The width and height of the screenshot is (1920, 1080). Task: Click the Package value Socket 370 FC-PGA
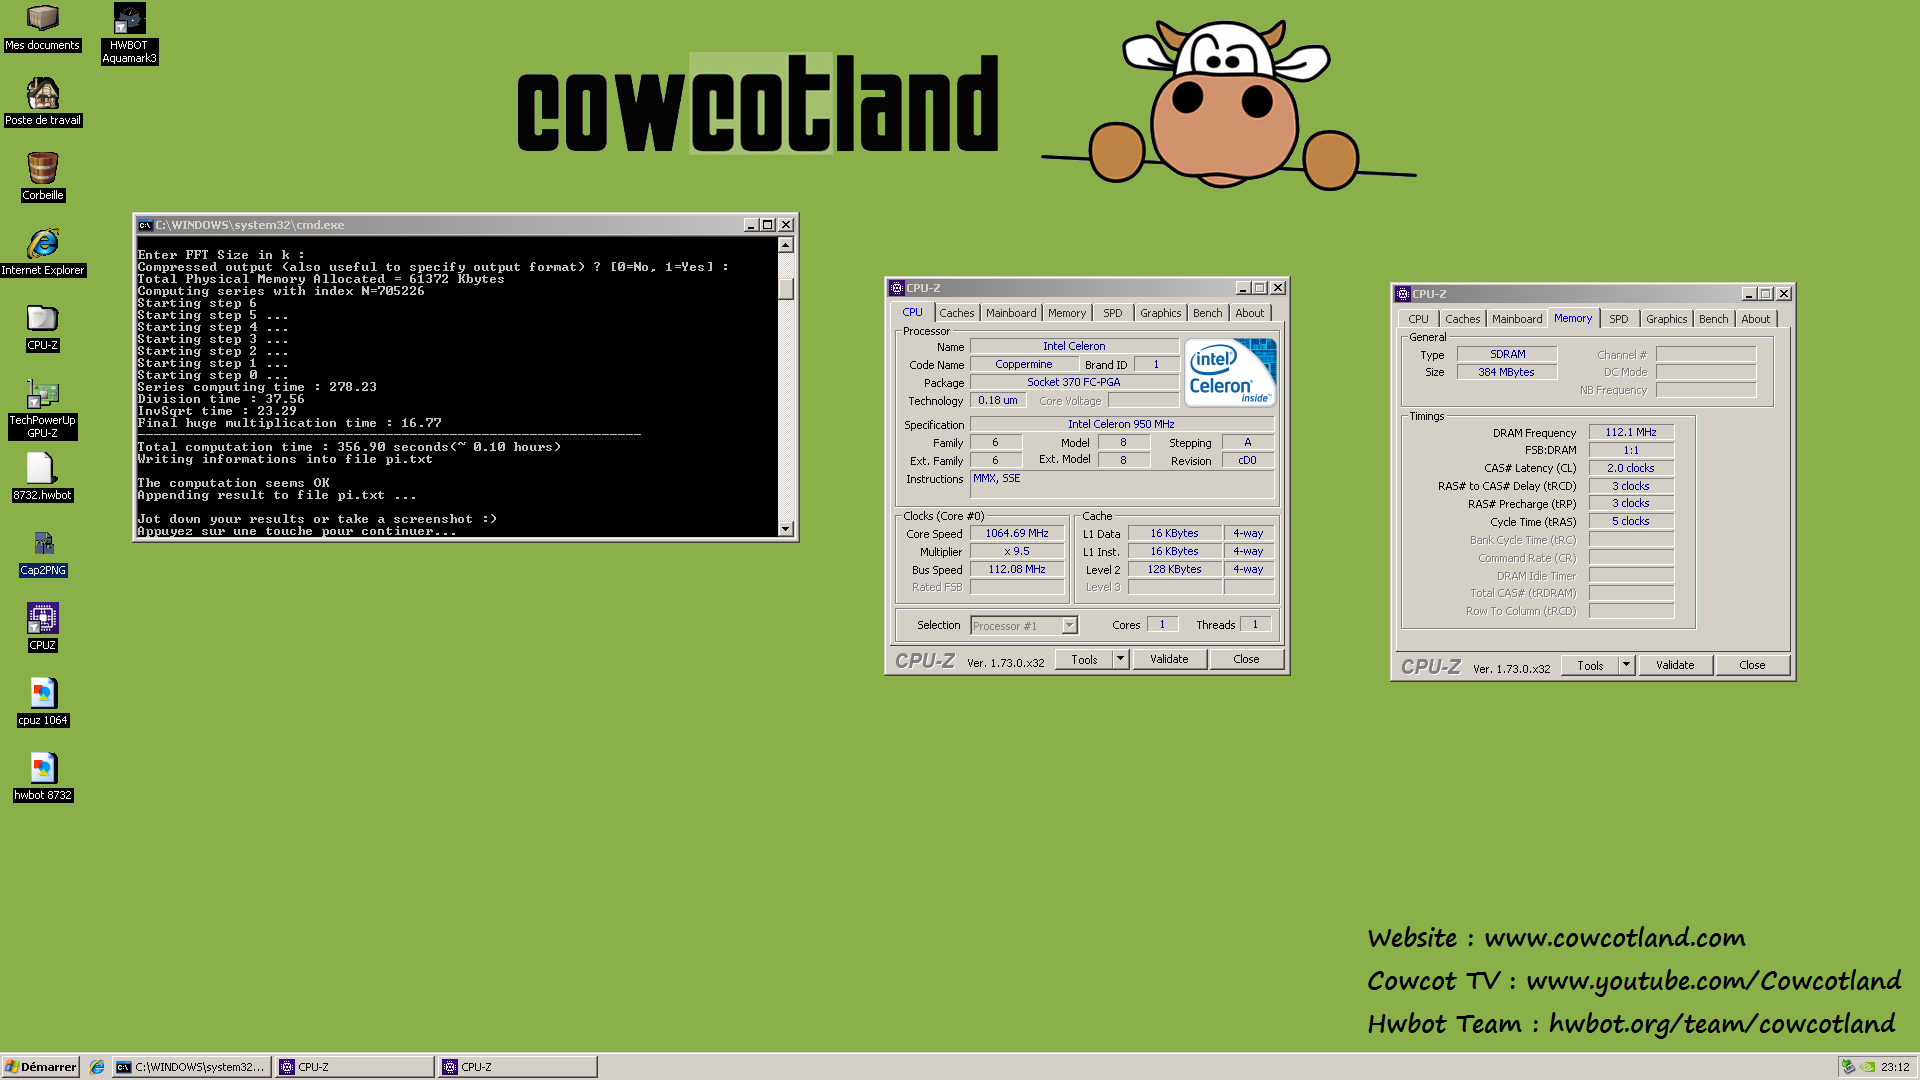click(x=1074, y=383)
